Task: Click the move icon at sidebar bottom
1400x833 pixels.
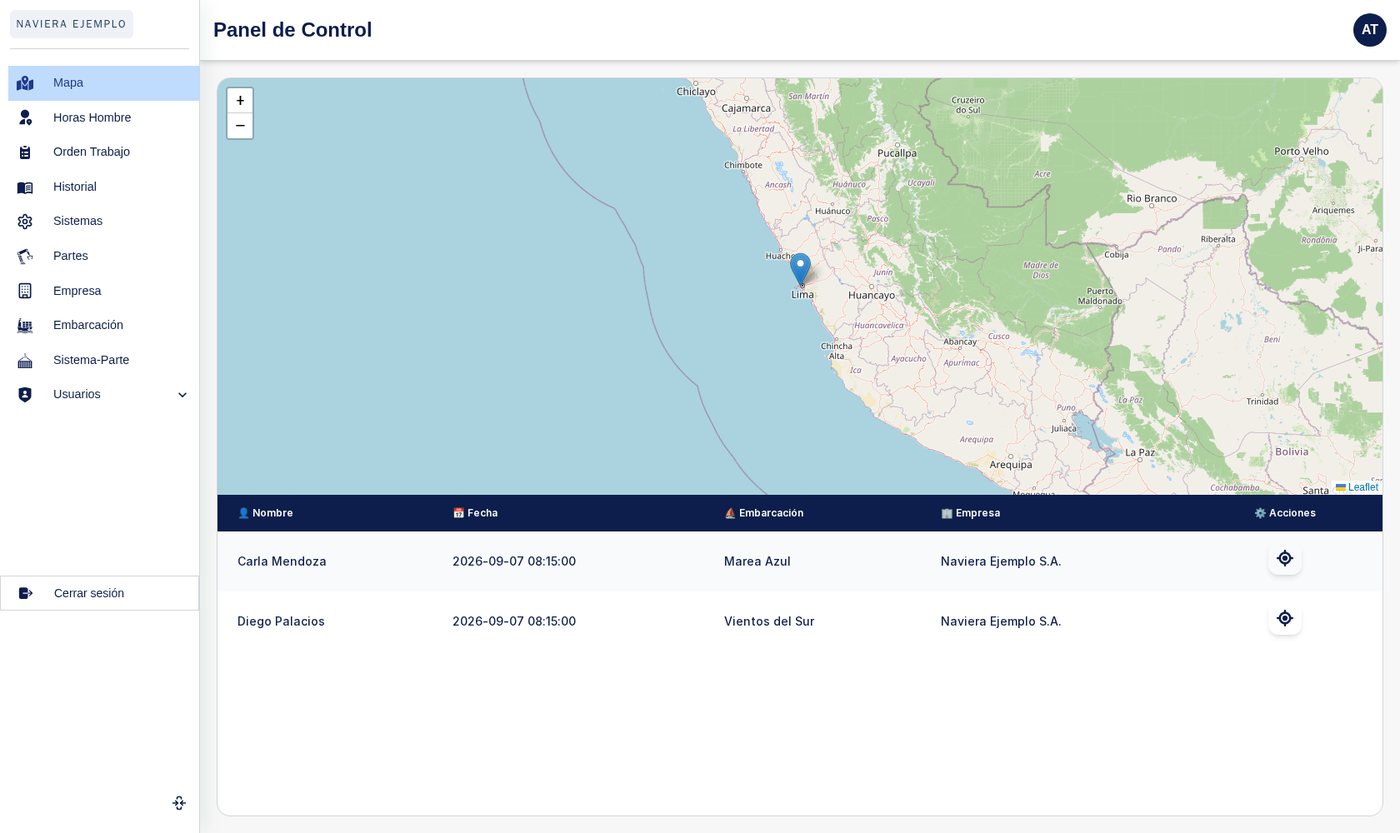Action: tap(179, 803)
